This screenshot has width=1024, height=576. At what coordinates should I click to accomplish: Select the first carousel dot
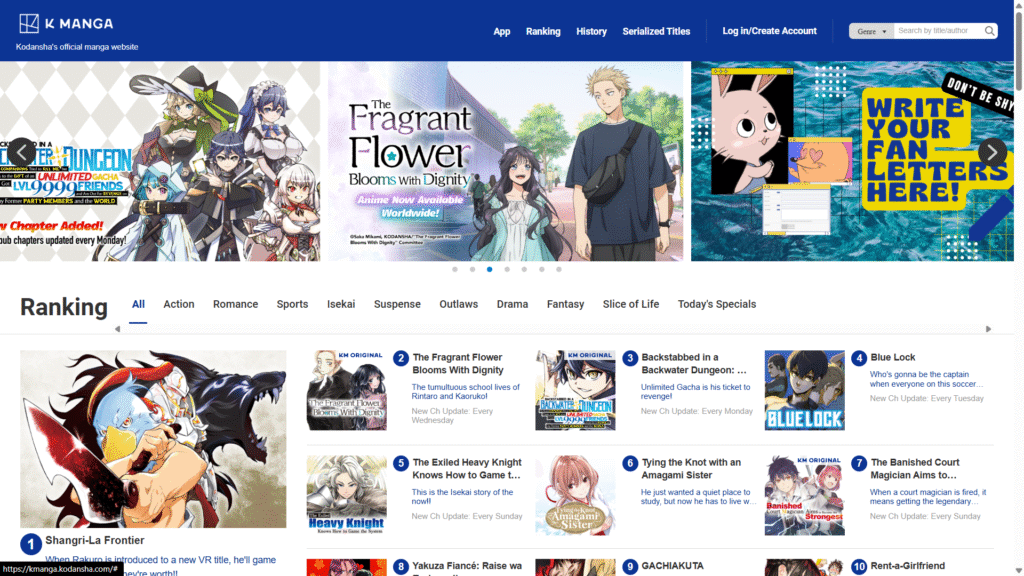point(455,269)
